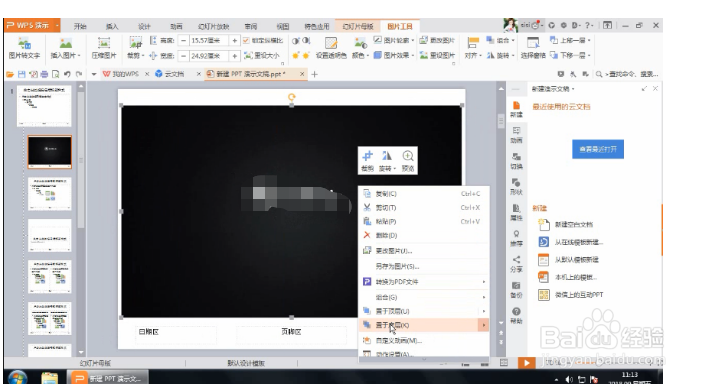
Task: Switch to the 插入 ribbon tab
Action: point(112,26)
